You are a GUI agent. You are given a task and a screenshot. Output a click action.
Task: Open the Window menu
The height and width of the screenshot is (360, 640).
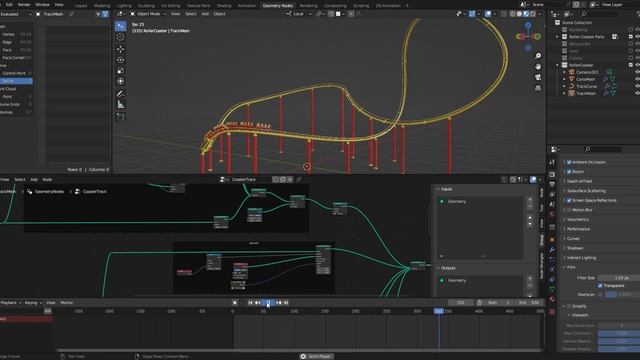[x=42, y=4]
